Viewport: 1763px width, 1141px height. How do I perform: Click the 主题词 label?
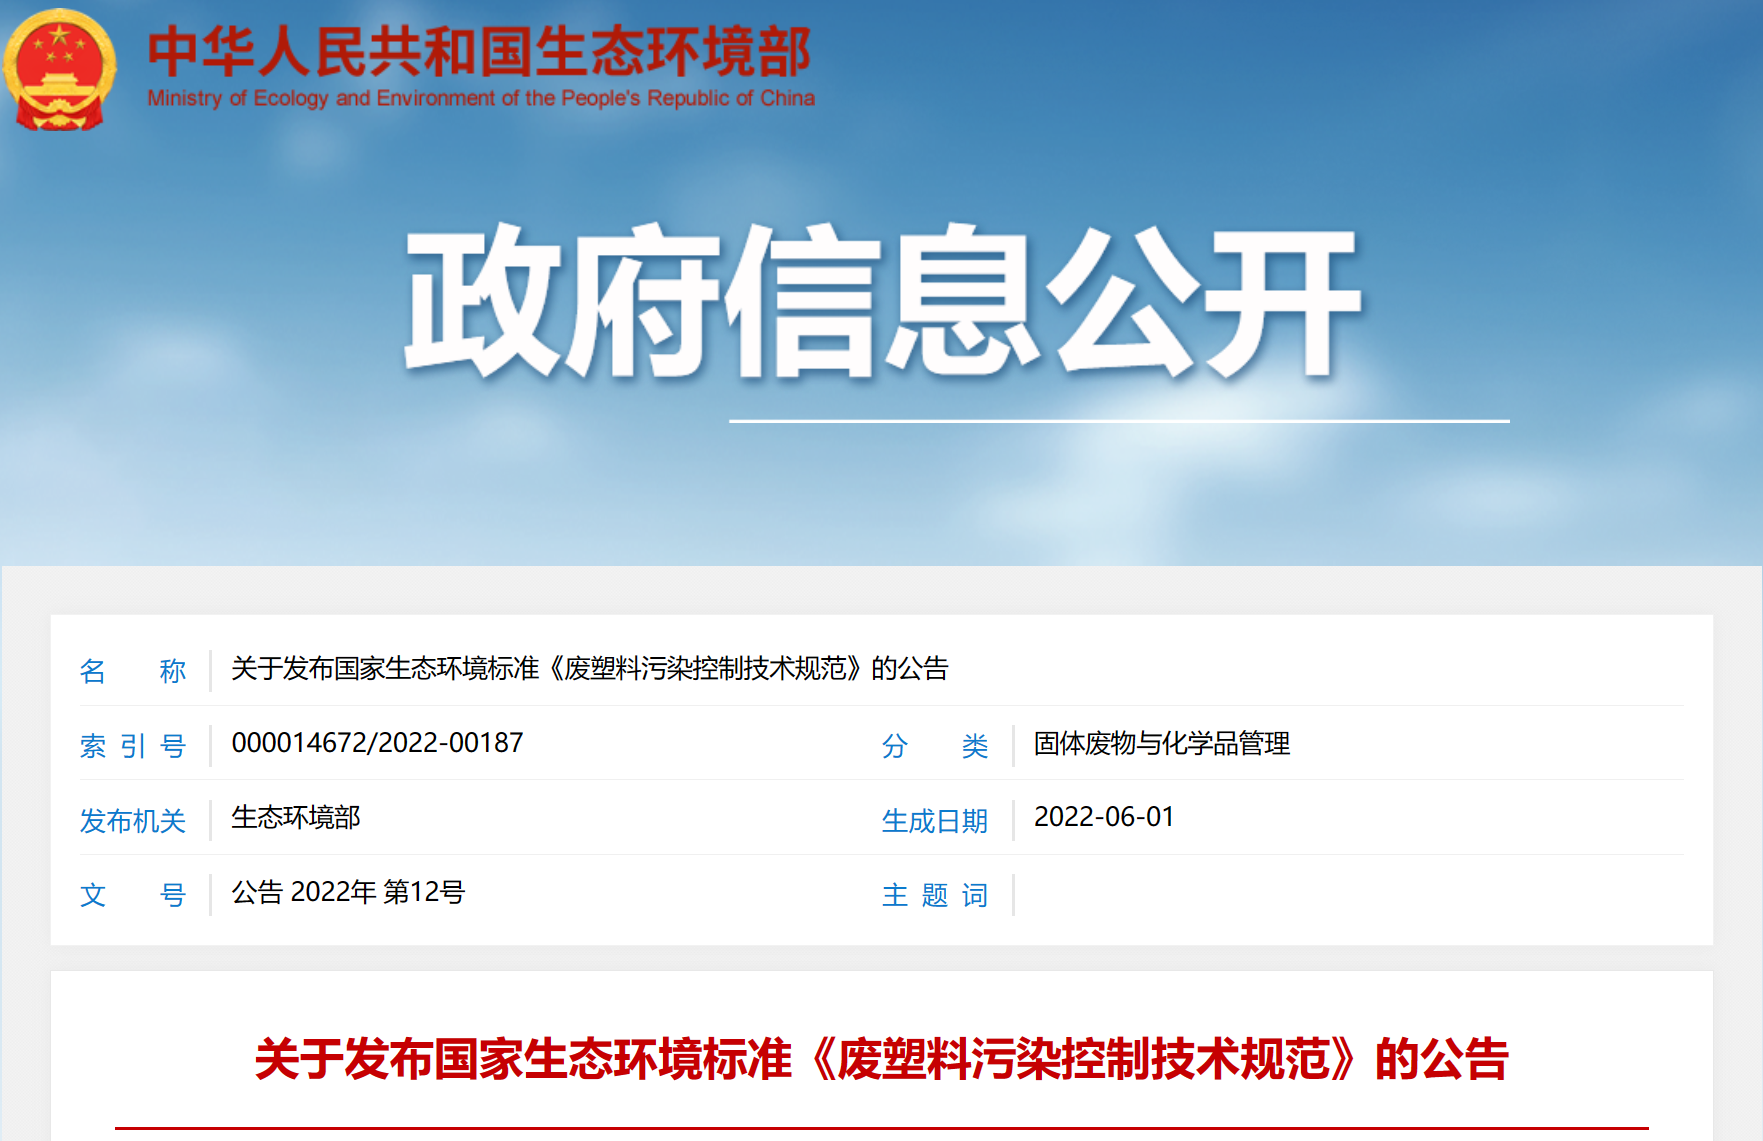click(935, 894)
